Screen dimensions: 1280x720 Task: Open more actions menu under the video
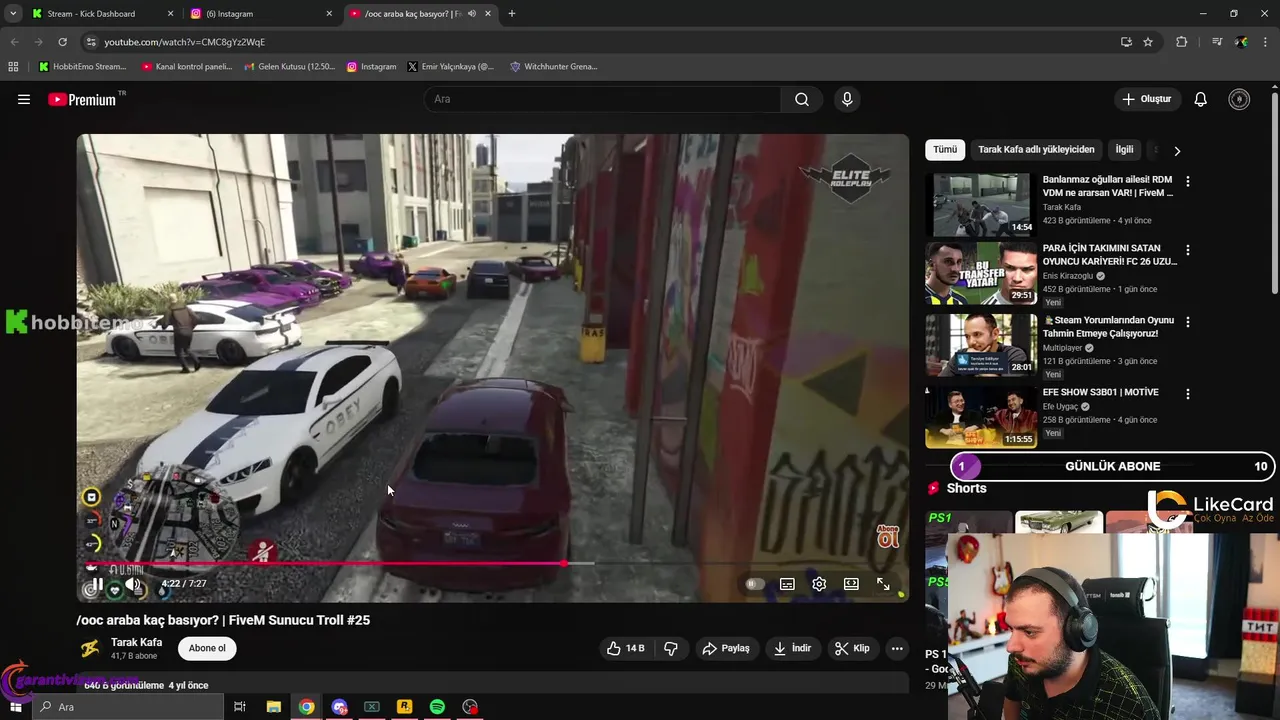click(x=897, y=648)
